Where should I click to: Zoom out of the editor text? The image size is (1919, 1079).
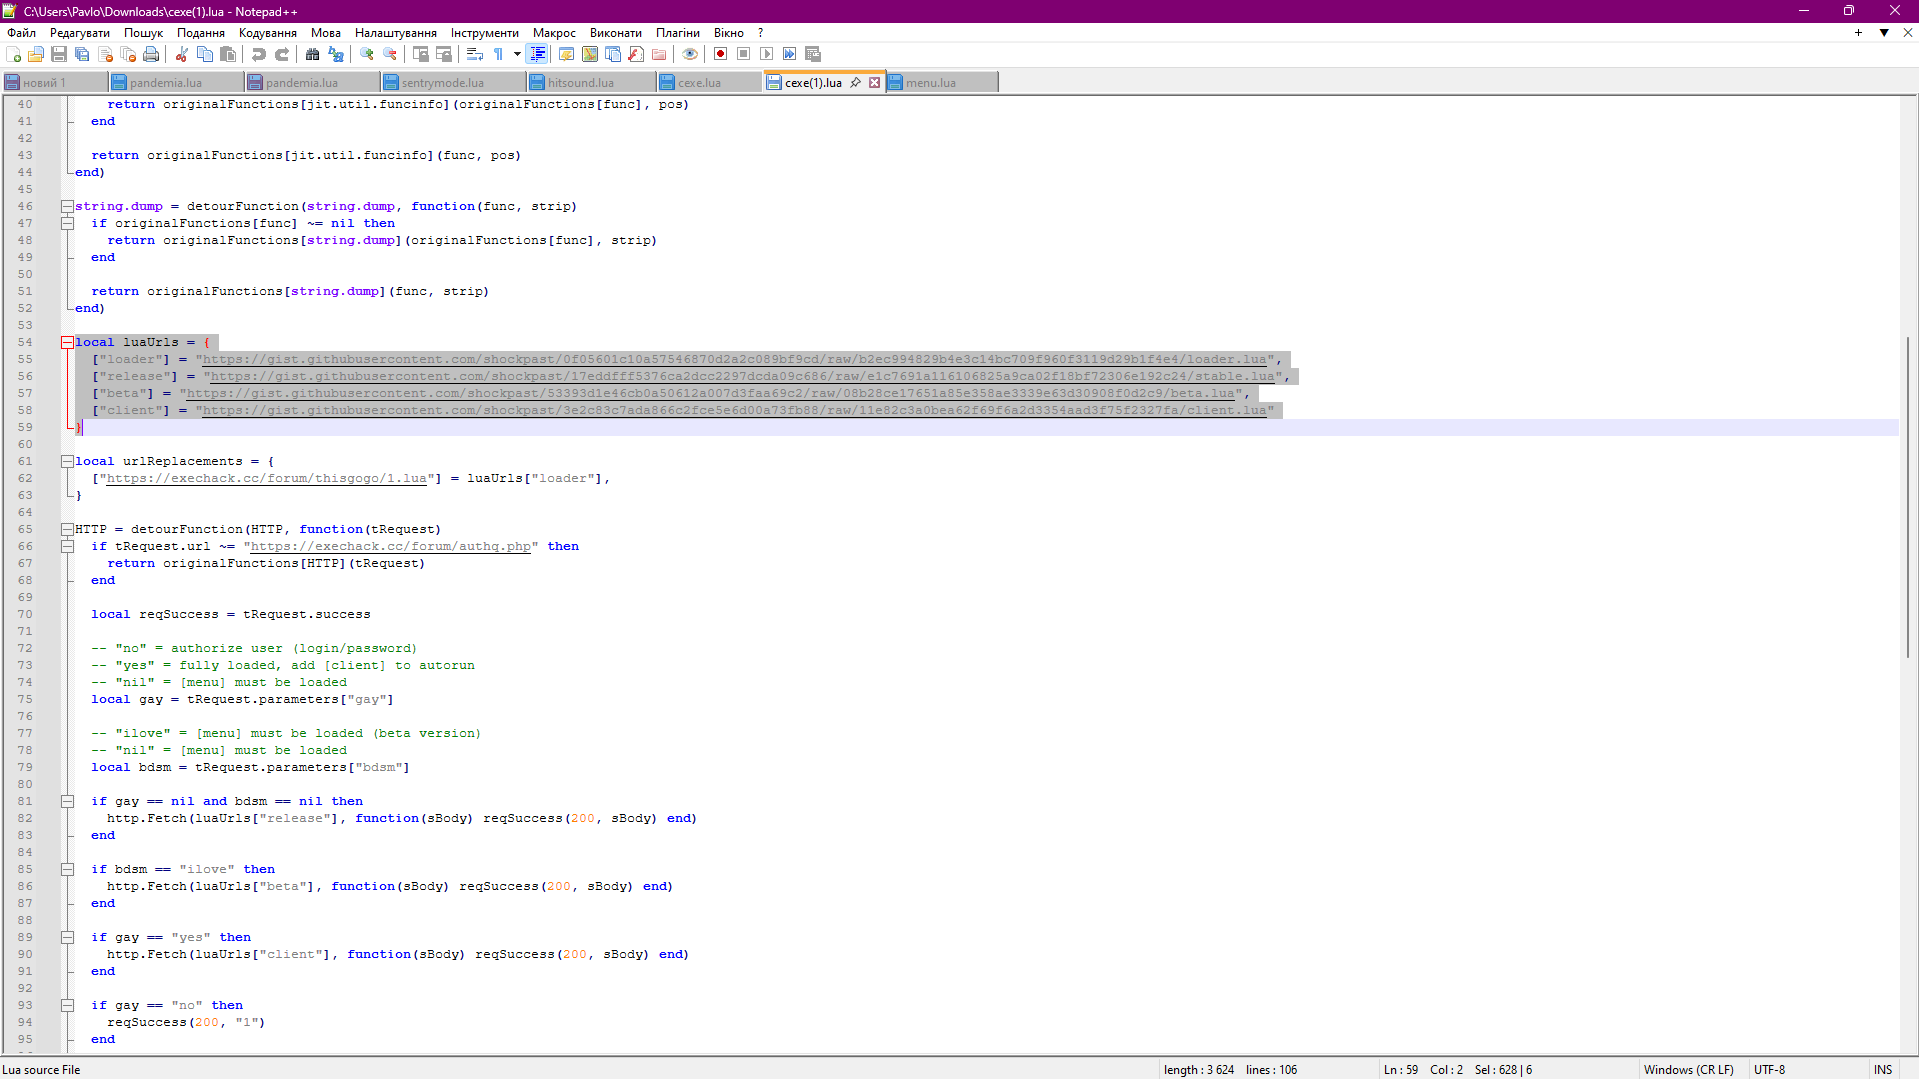tap(390, 54)
